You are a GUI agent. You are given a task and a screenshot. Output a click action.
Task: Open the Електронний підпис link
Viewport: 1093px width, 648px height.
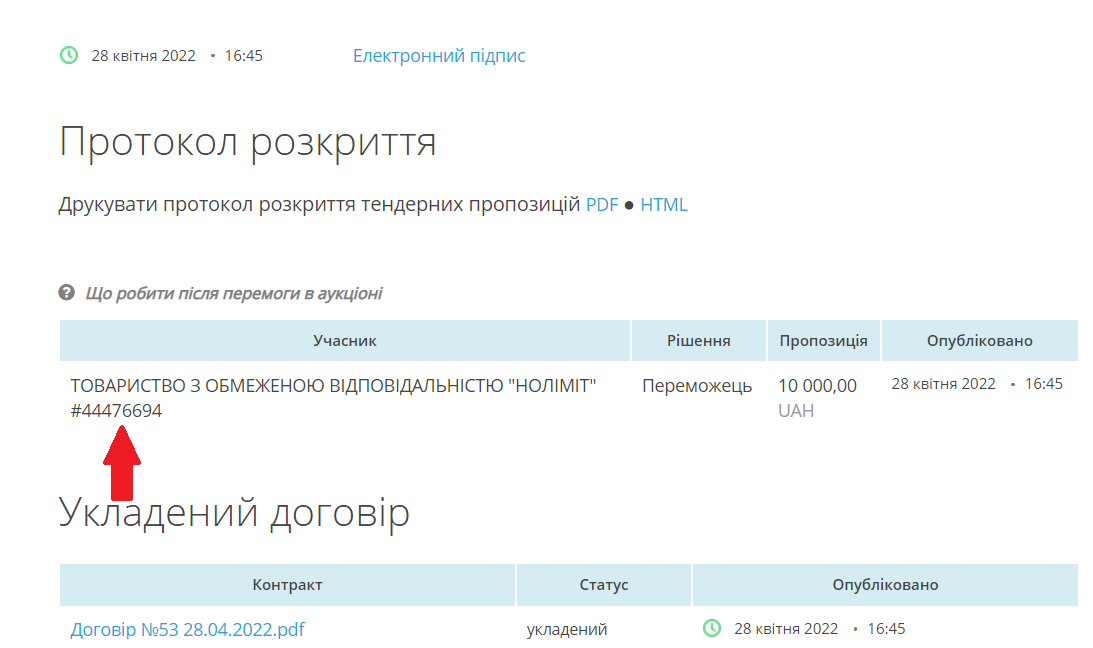point(438,56)
